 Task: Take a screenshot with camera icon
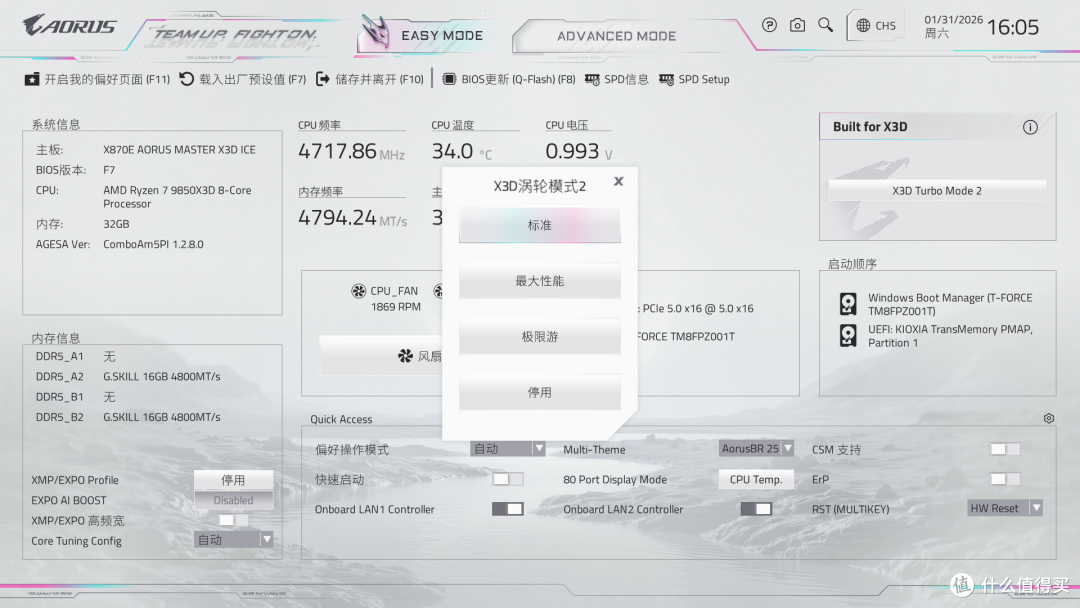point(798,25)
